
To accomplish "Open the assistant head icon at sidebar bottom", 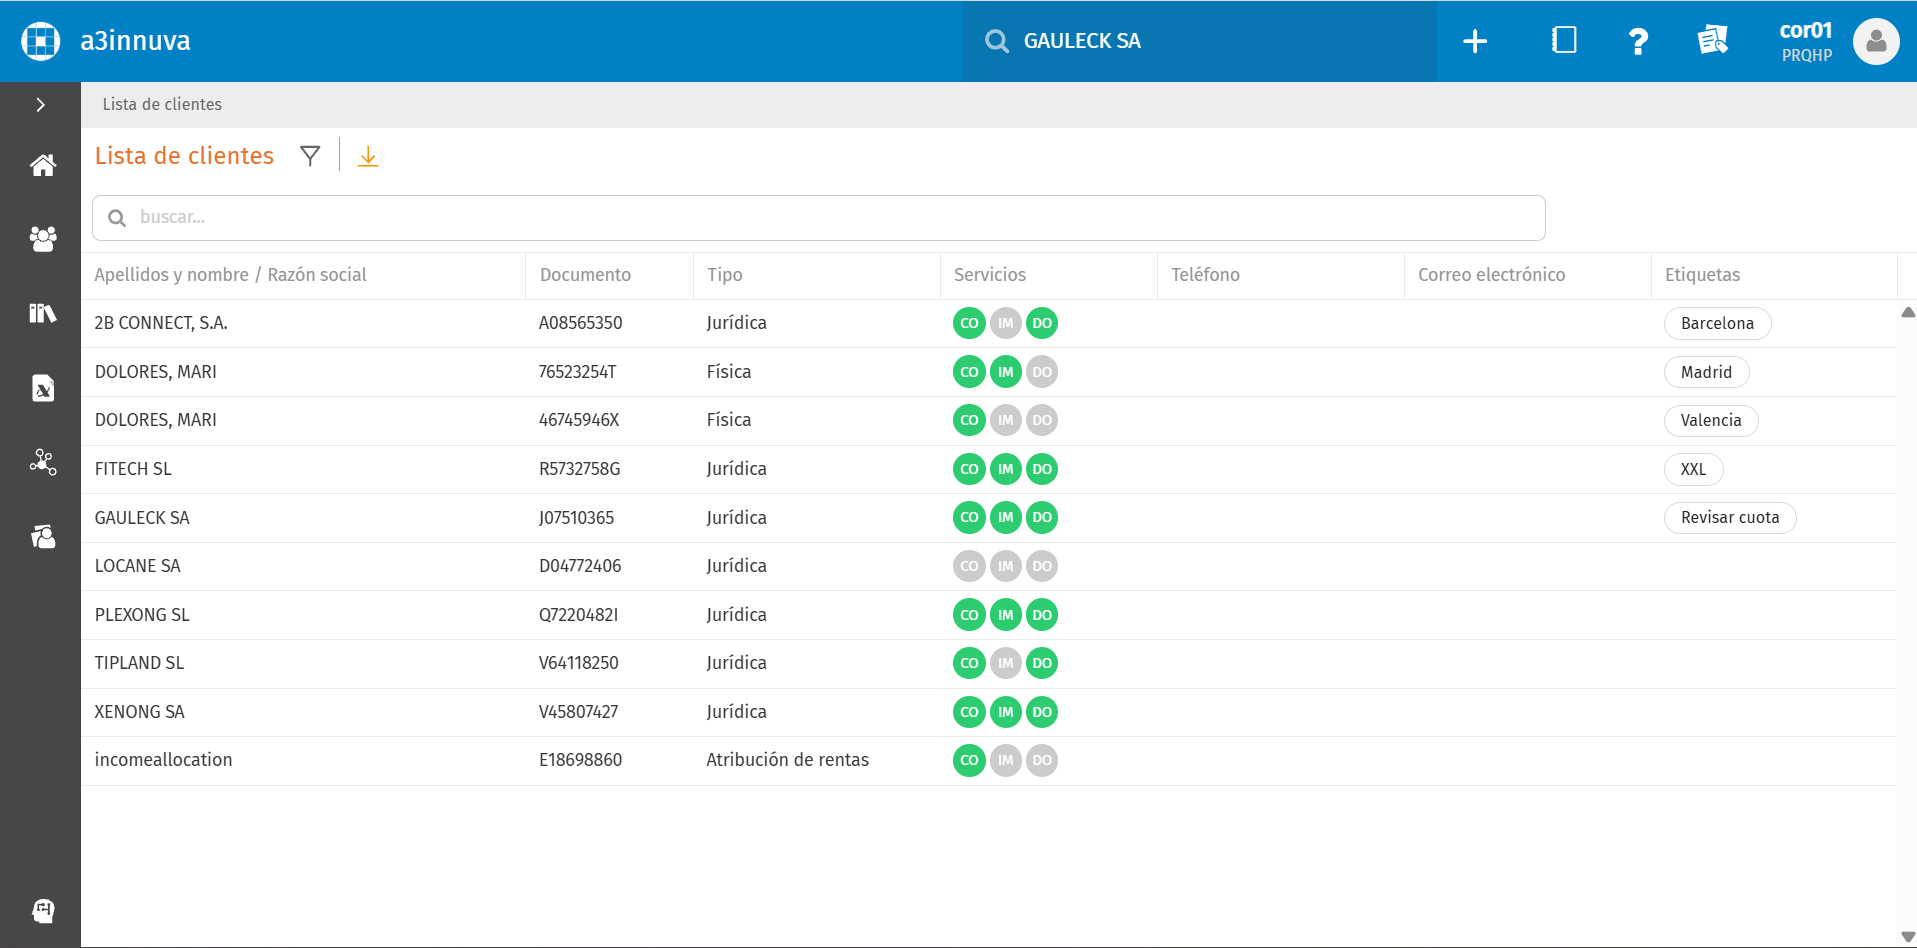I will tap(42, 911).
